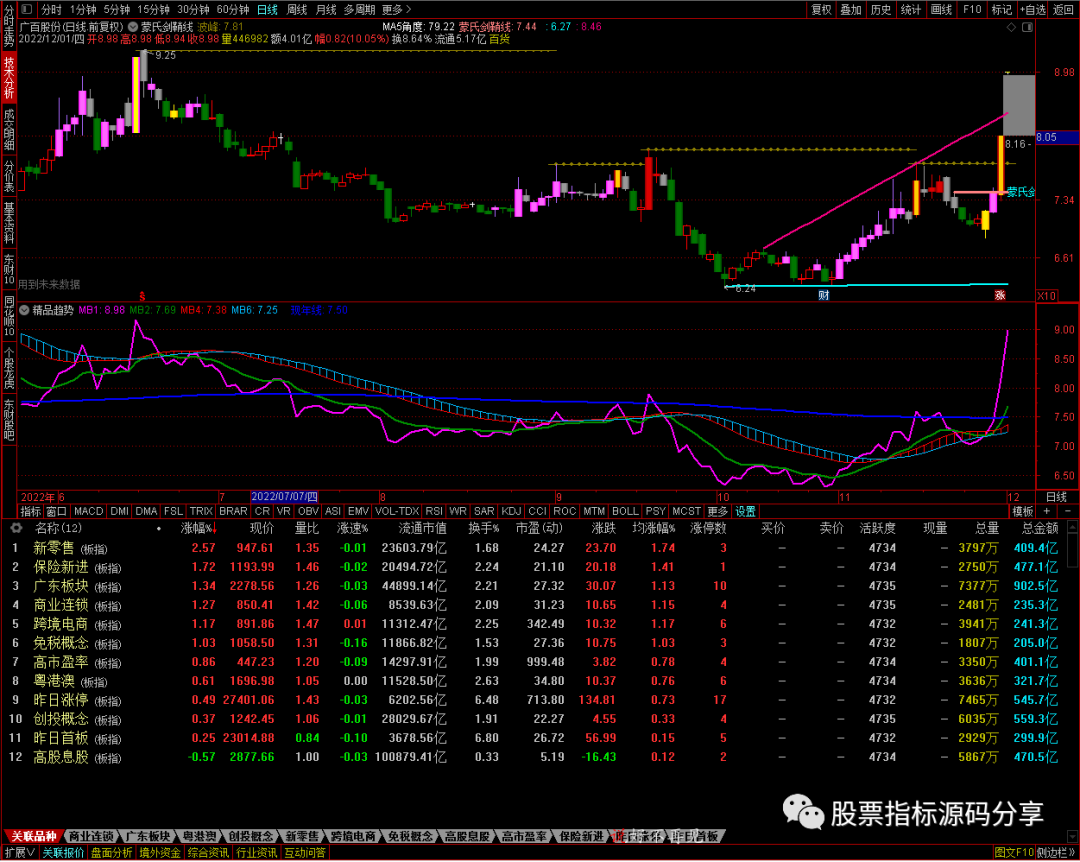This screenshot has width=1080, height=862.
Task: Select the 周线 weekly chart
Action: [x=297, y=10]
